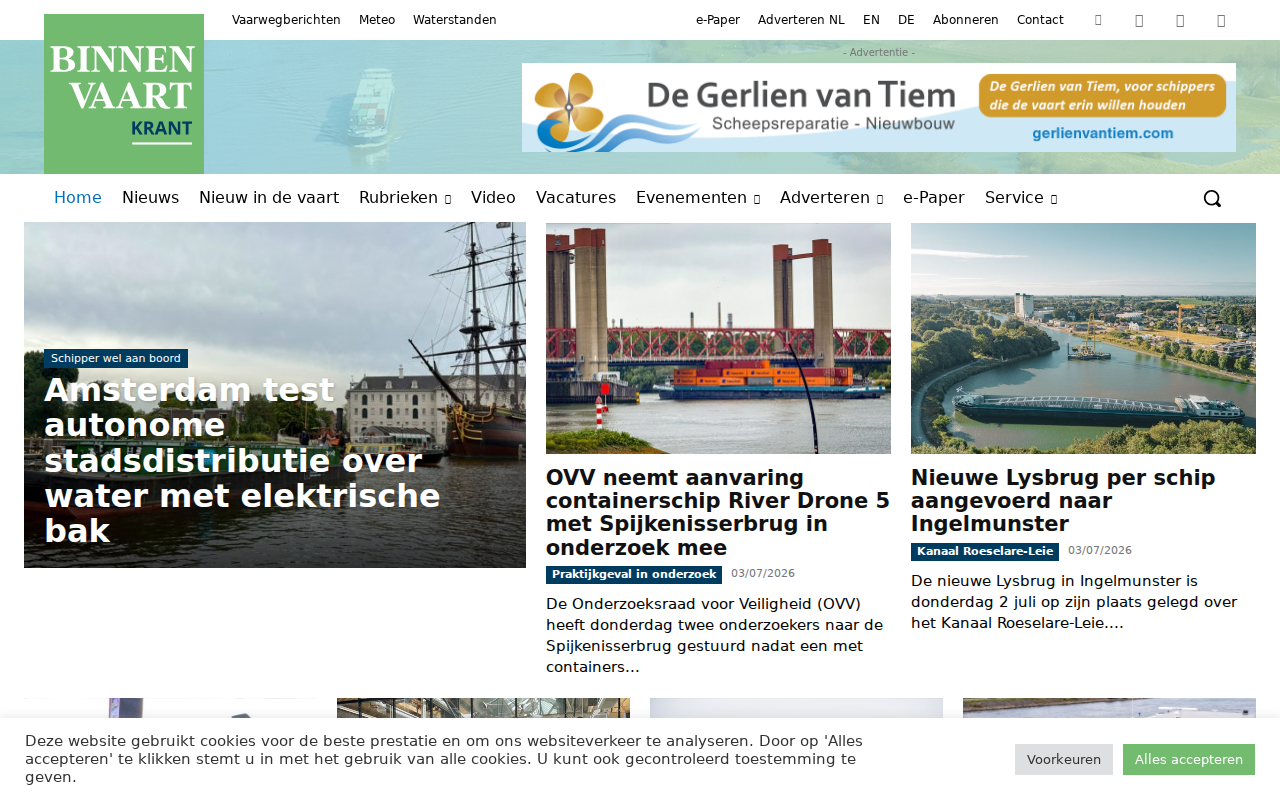The image size is (1280, 800).
Task: Click the Gerlien van Tiem advertisement banner
Action: (x=879, y=107)
